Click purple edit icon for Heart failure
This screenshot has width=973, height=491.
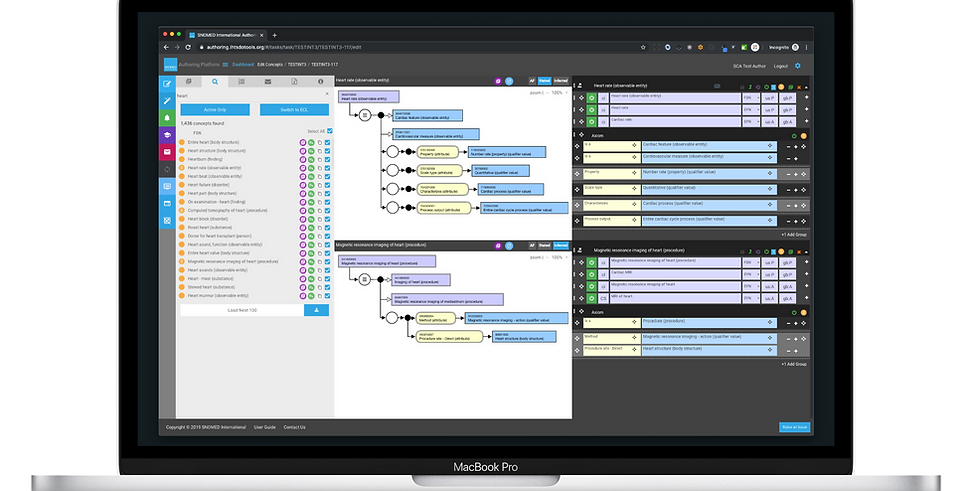(303, 185)
